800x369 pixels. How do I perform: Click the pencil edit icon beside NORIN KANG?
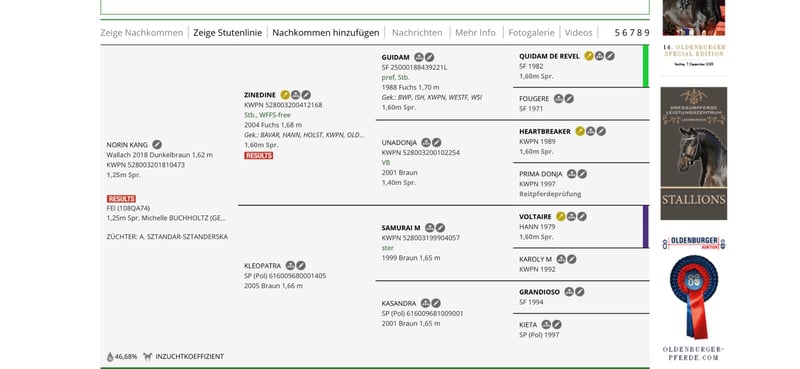pos(157,145)
